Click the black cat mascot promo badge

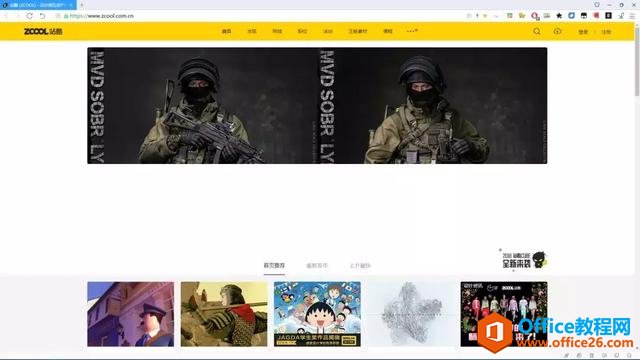point(524,260)
